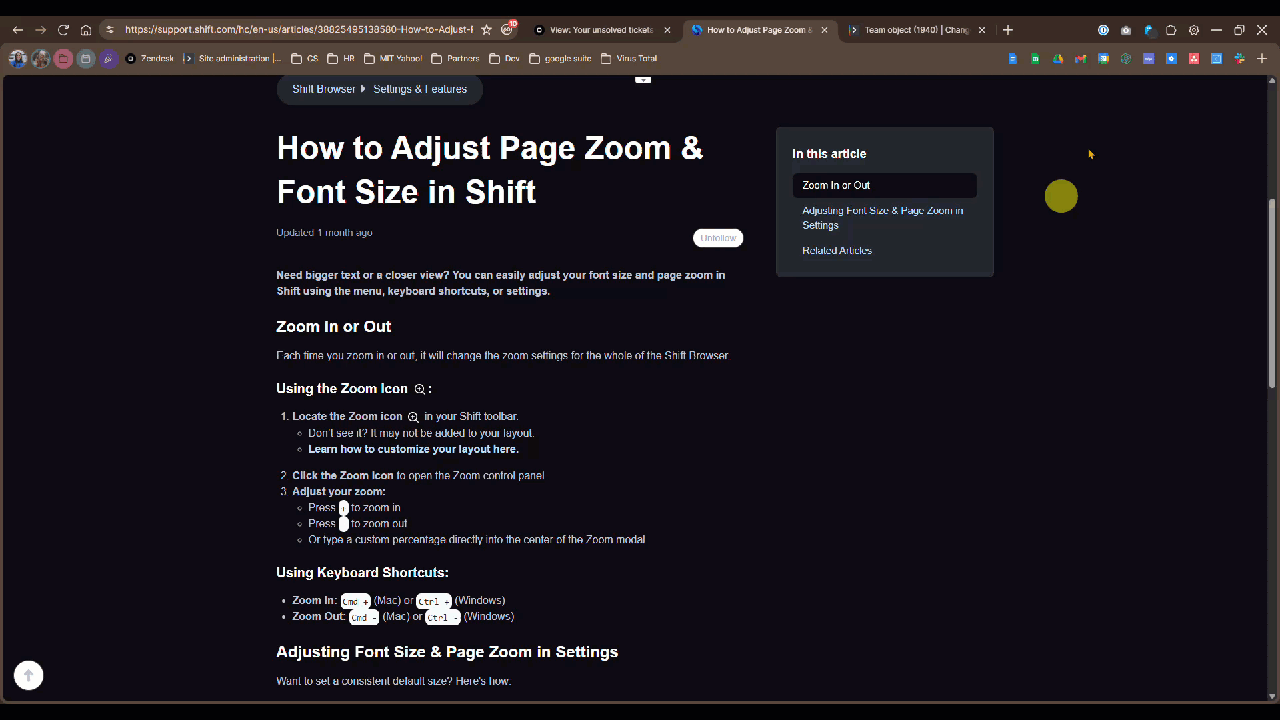Switch to the 'View: Your unsolved tickets' tab
Screen dimensions: 1280x720
click(x=595, y=30)
